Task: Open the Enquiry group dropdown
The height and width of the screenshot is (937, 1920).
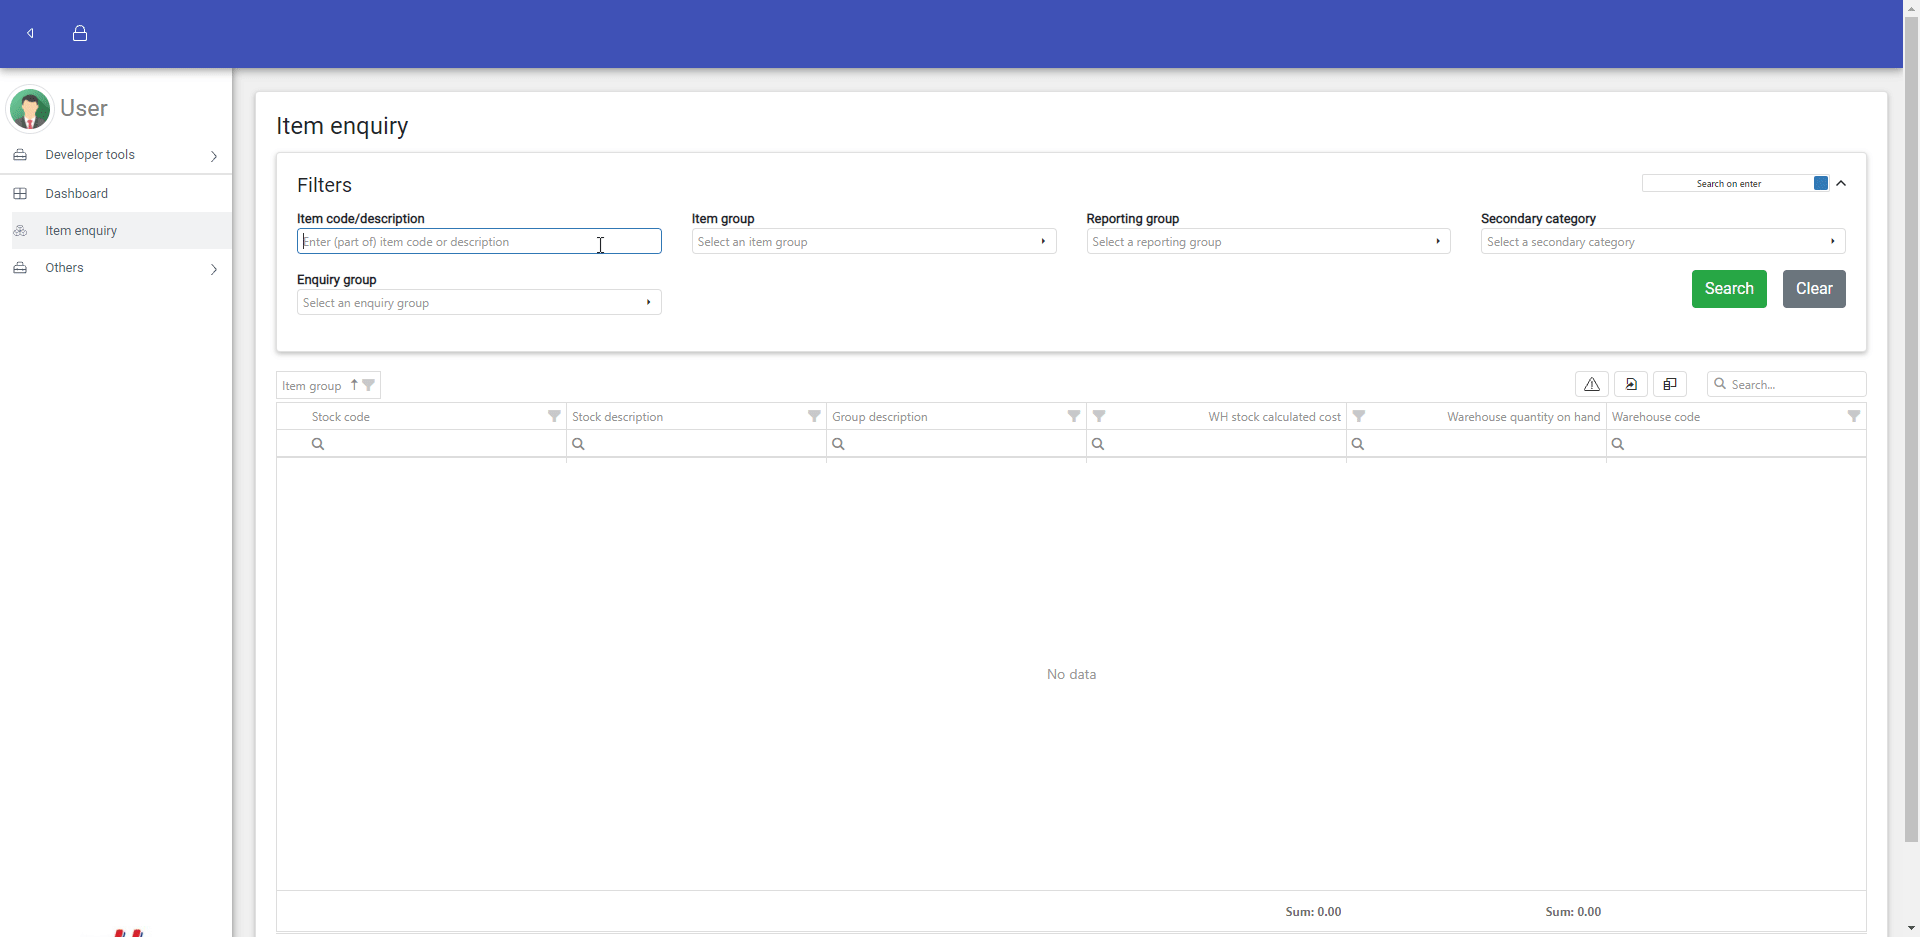Action: [x=478, y=303]
